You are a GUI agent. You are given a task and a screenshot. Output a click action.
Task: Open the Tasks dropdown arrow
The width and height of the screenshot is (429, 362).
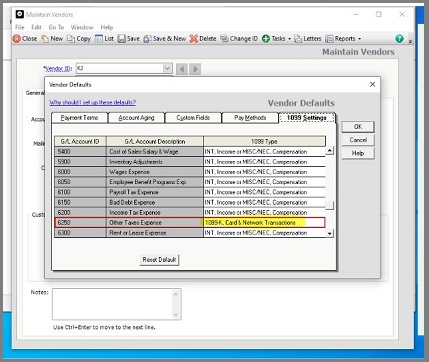(x=289, y=39)
